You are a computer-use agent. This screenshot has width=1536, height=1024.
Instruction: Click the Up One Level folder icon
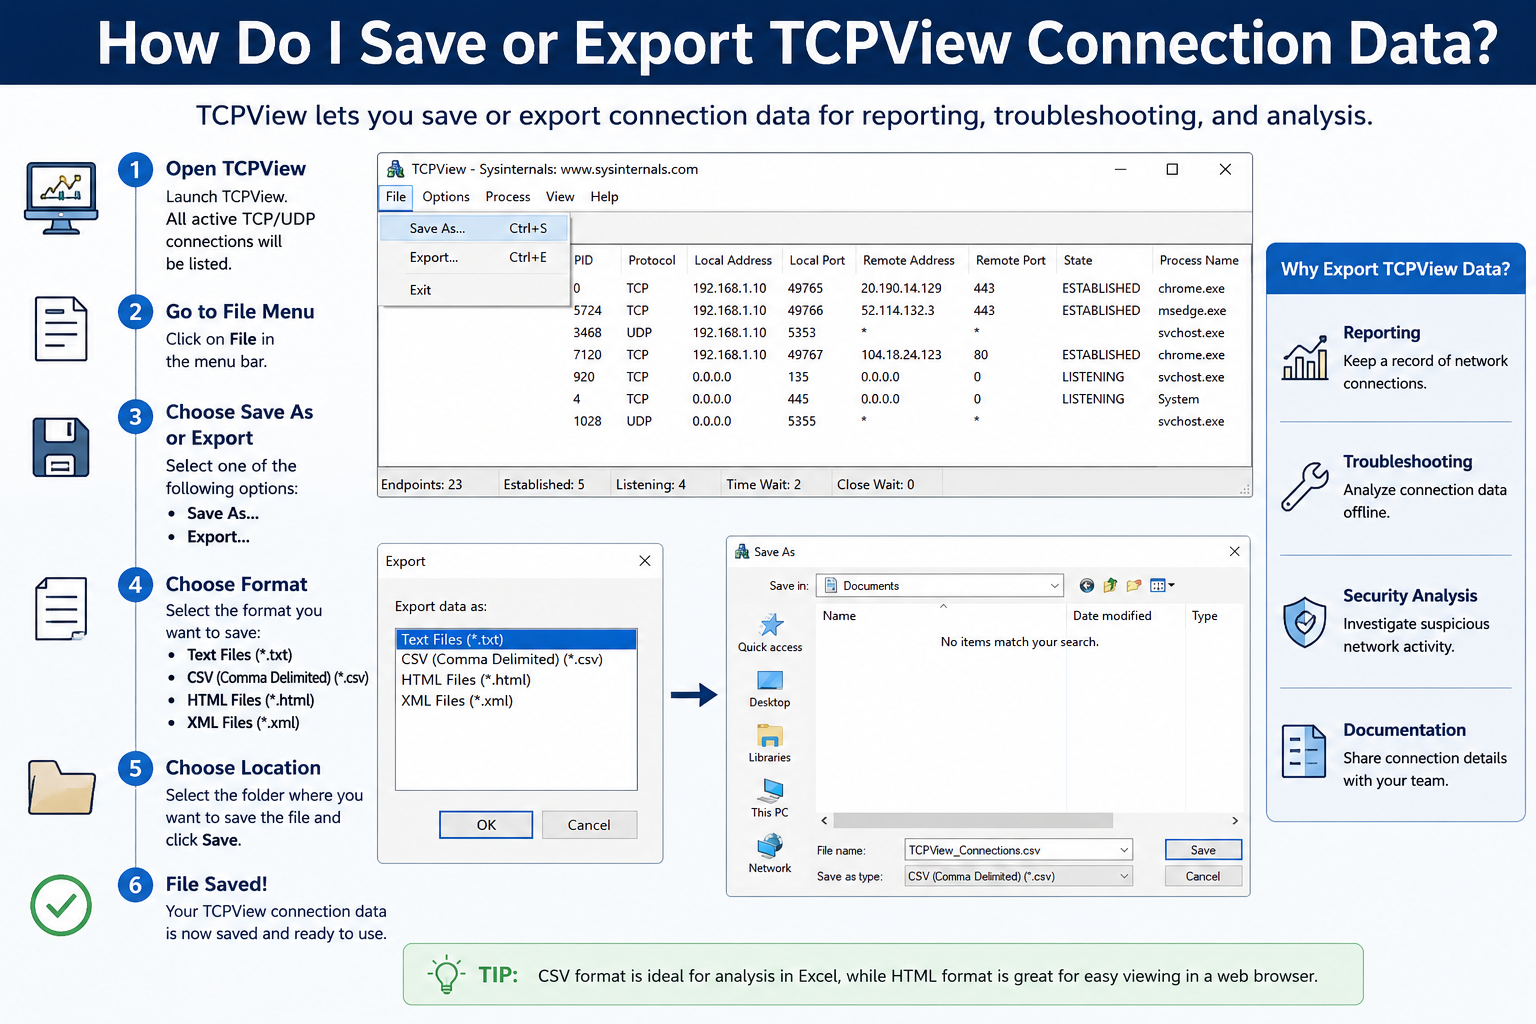[x=1110, y=586]
